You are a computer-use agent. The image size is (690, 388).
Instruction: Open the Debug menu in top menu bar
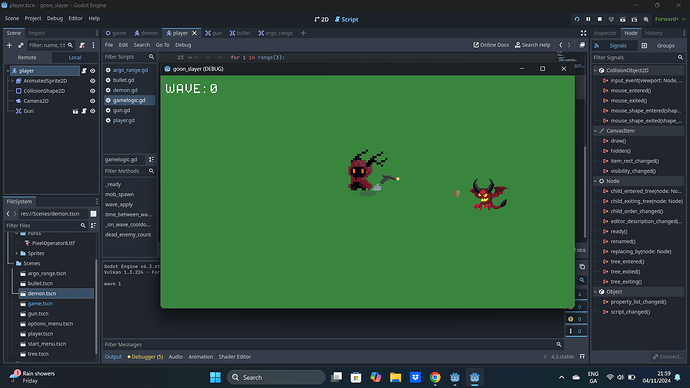(55, 18)
